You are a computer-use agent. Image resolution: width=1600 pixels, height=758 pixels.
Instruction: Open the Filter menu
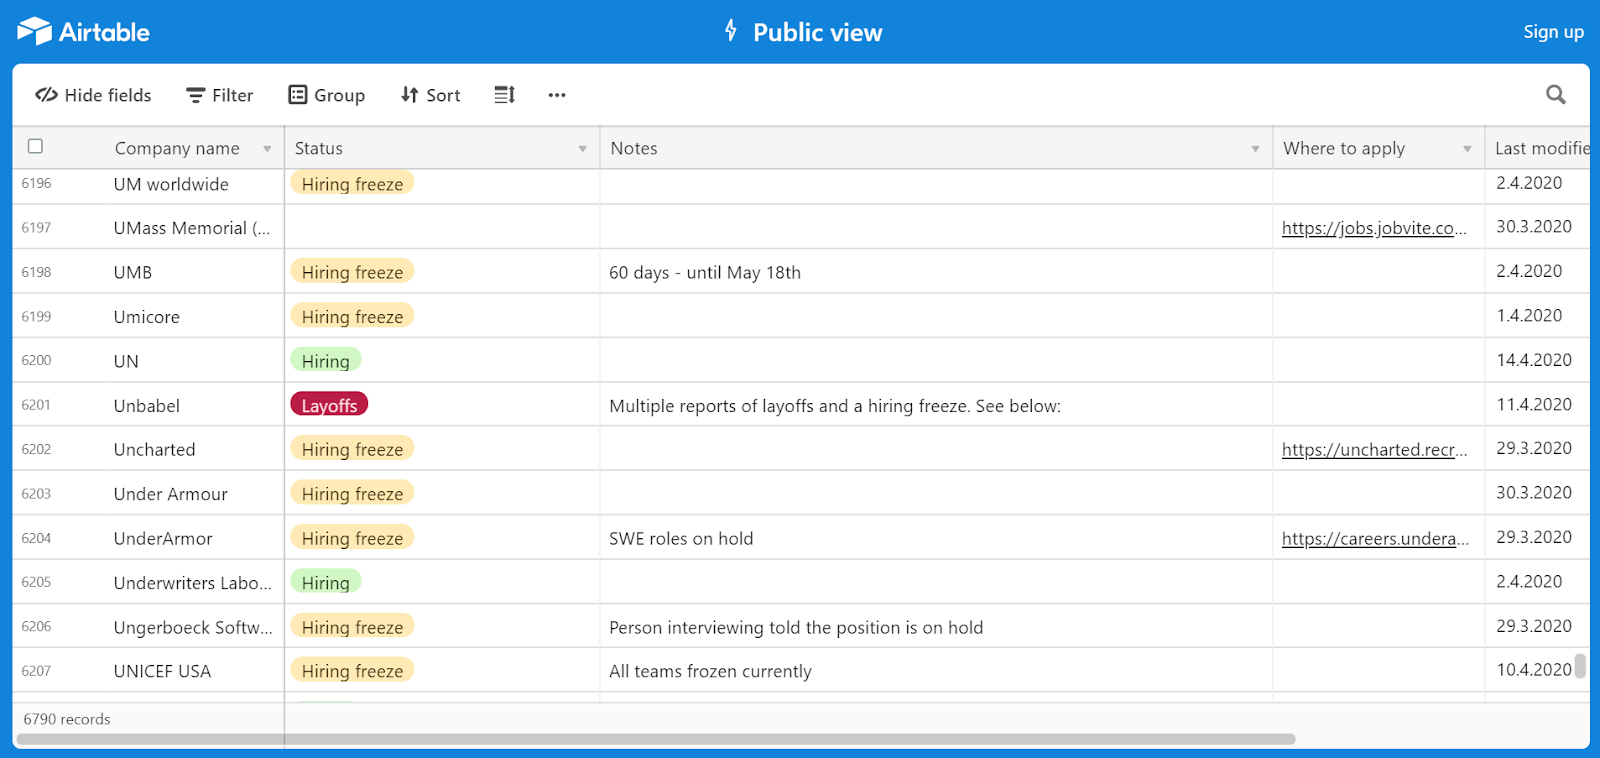pos(219,95)
